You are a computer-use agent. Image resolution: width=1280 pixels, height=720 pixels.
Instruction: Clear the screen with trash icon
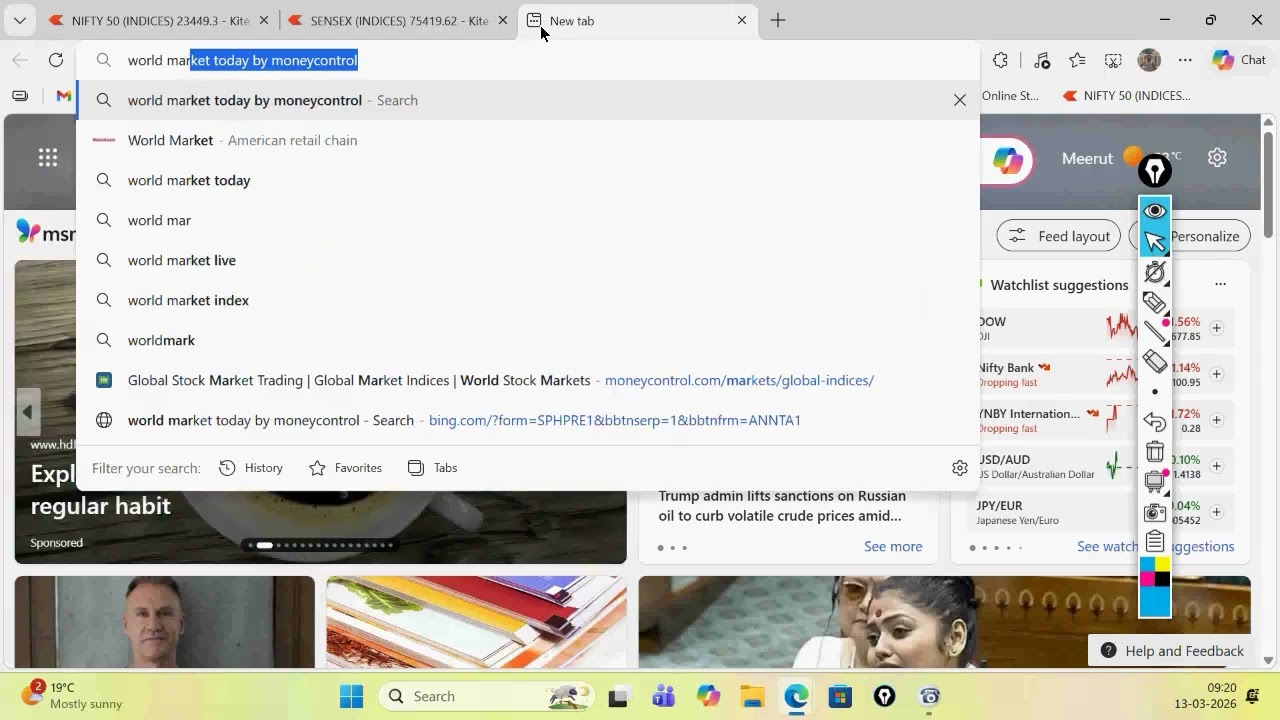click(1155, 452)
